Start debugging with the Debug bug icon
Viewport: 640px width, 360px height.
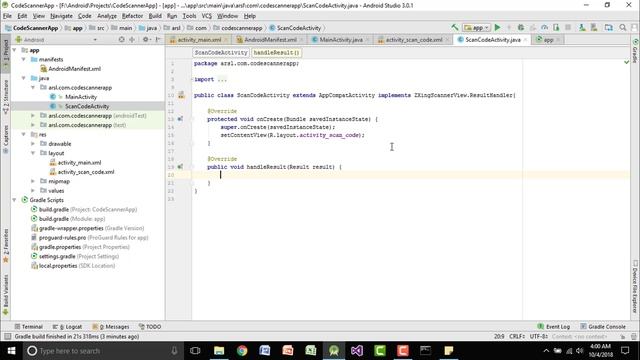point(521,27)
